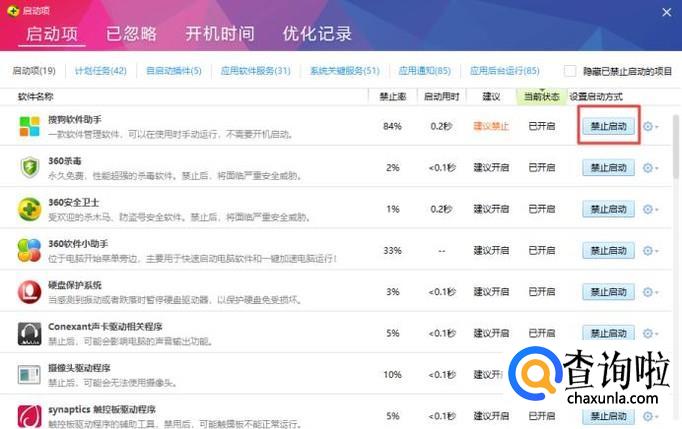Screen dimensions: 682x429
Task: Select 启动项(19) sub-tab
Action: [x=34, y=70]
